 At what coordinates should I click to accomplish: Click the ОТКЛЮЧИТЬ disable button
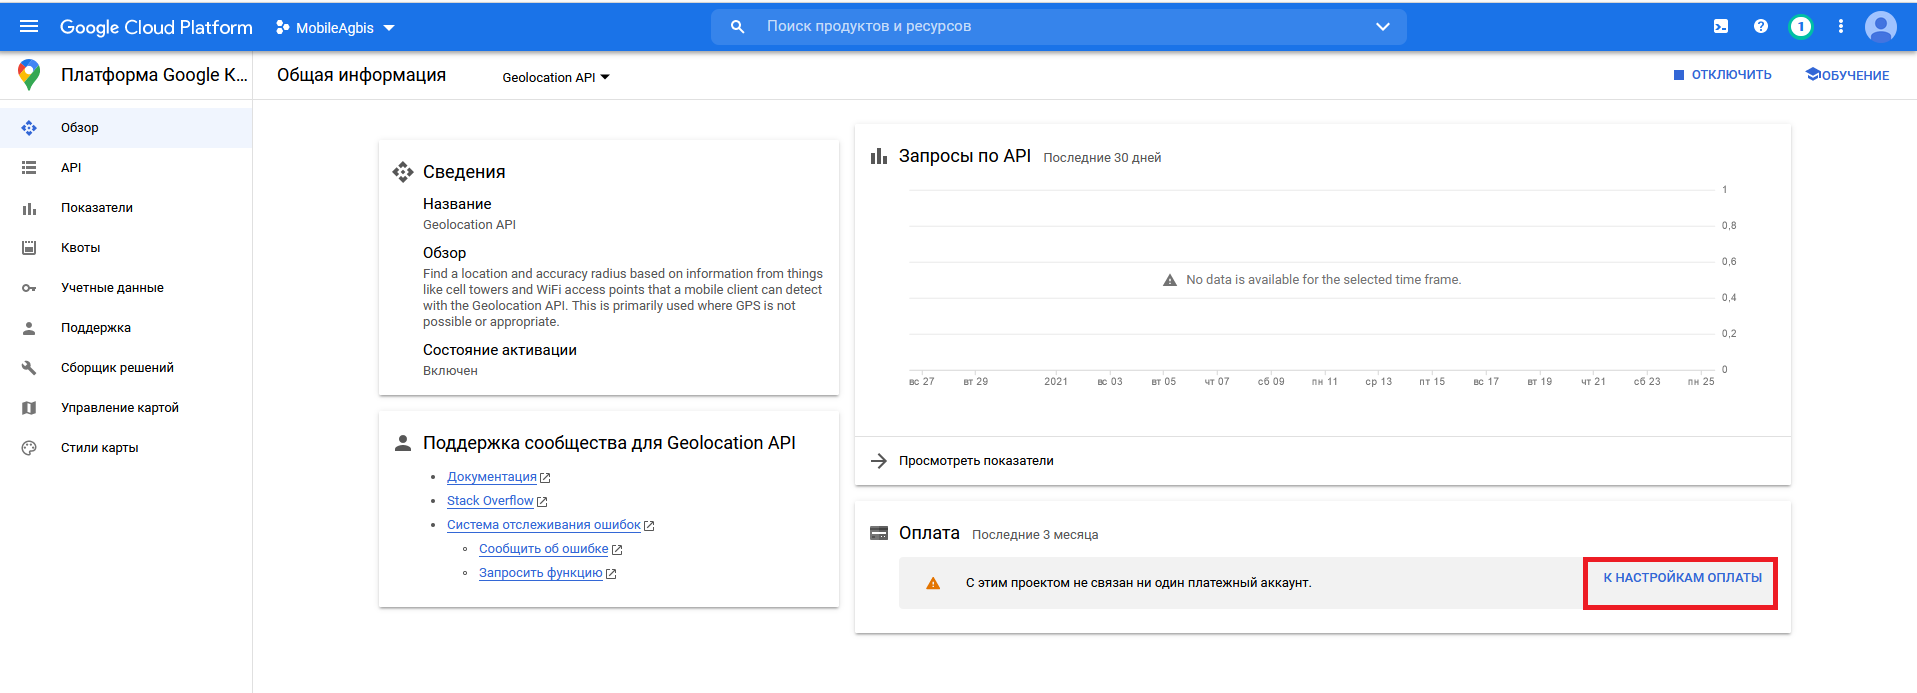[1722, 75]
